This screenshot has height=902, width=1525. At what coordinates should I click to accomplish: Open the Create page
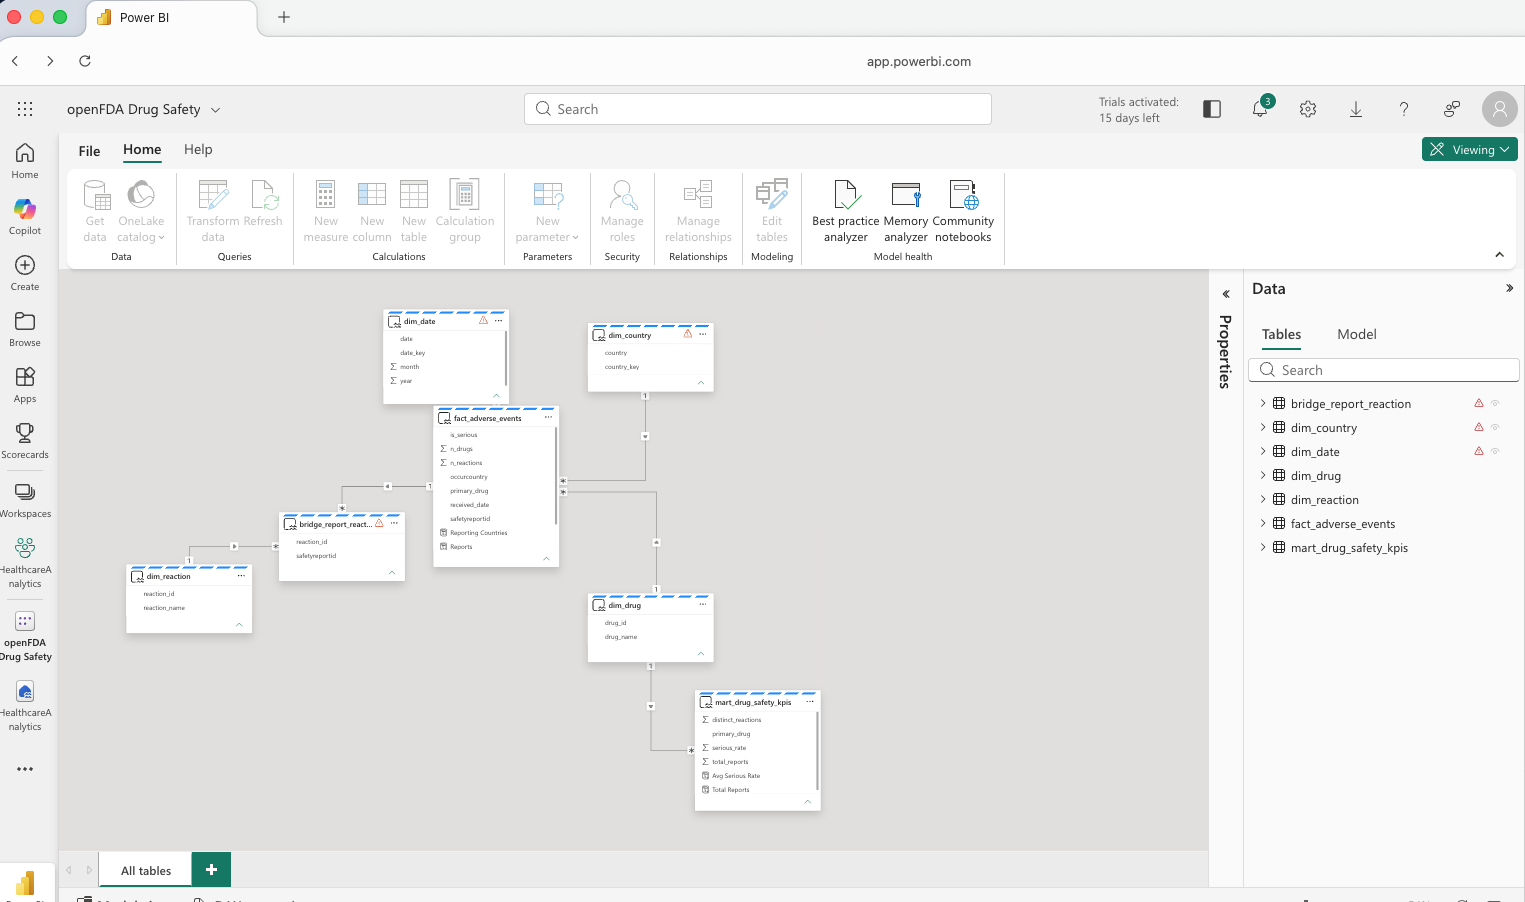pyautogui.click(x=25, y=272)
